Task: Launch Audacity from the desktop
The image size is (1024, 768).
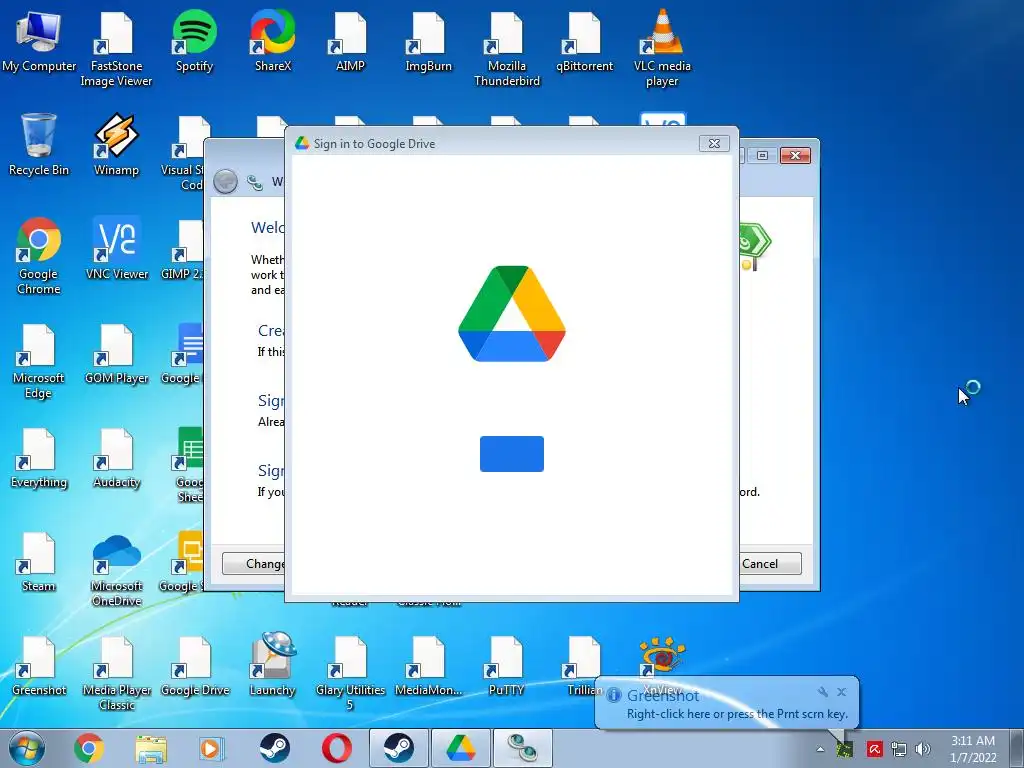Action: [116, 457]
